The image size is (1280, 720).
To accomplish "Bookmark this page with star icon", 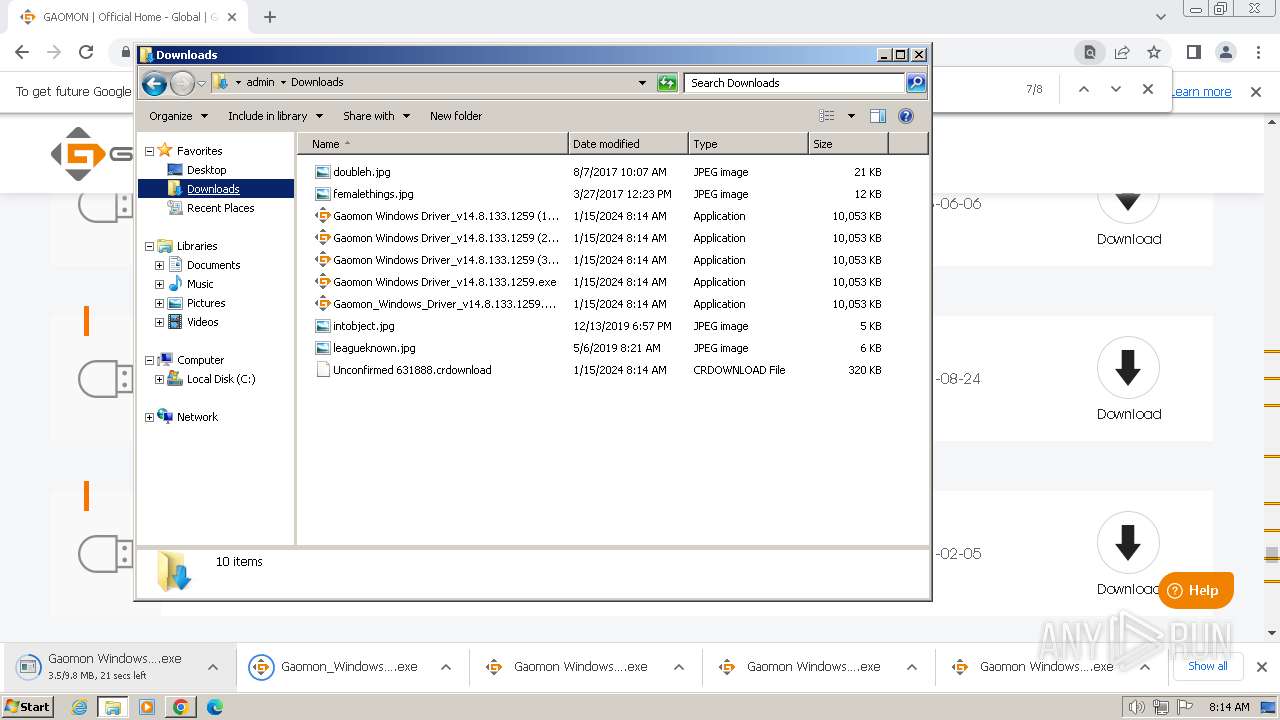I will click(x=1154, y=52).
